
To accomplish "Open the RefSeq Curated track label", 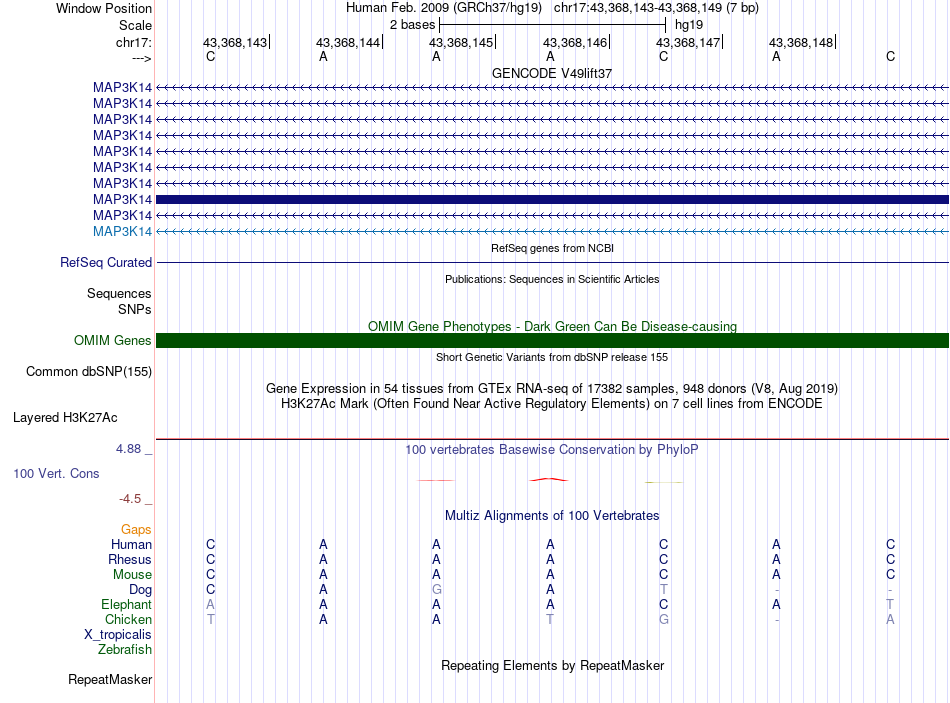I will (106, 262).
